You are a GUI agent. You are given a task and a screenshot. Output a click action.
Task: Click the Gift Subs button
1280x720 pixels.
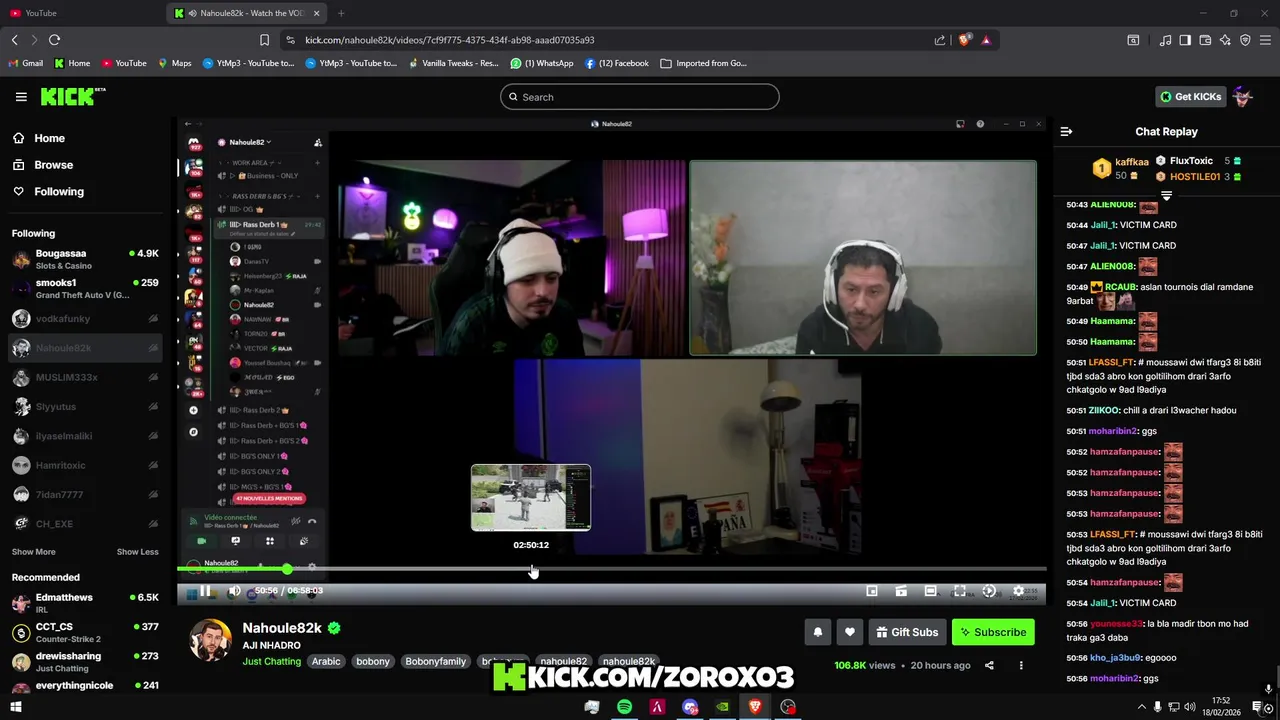907,632
